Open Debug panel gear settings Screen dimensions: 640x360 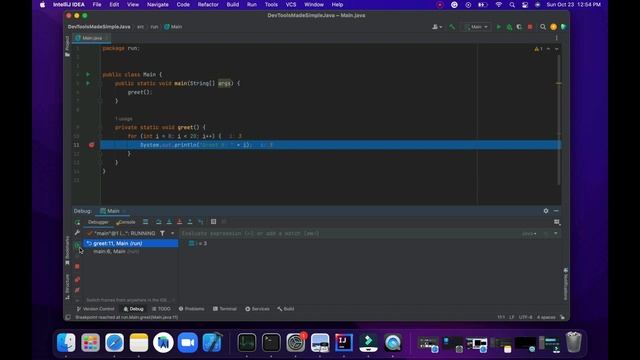546,211
